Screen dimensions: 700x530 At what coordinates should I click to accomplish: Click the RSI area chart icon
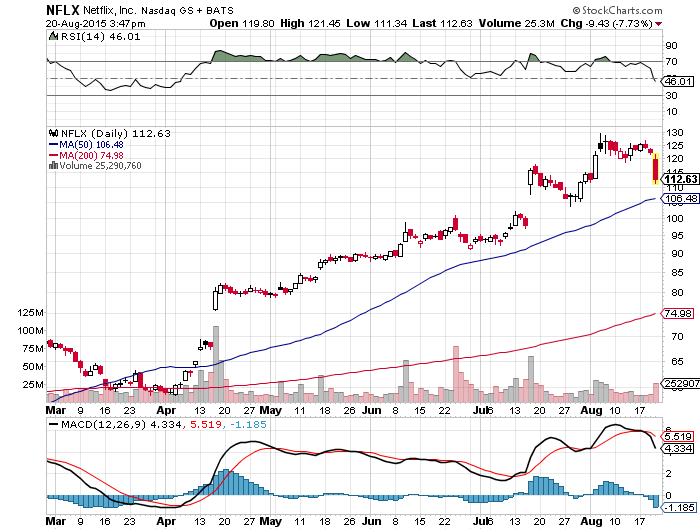point(54,36)
